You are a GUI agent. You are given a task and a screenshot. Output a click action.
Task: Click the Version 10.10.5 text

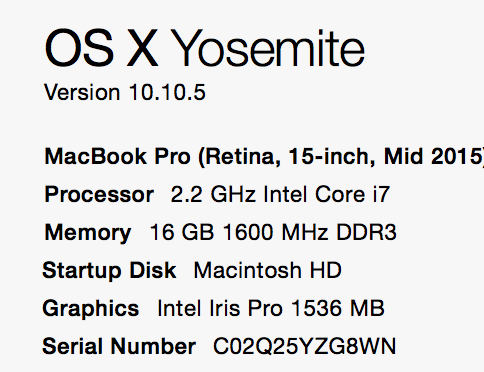click(x=125, y=92)
